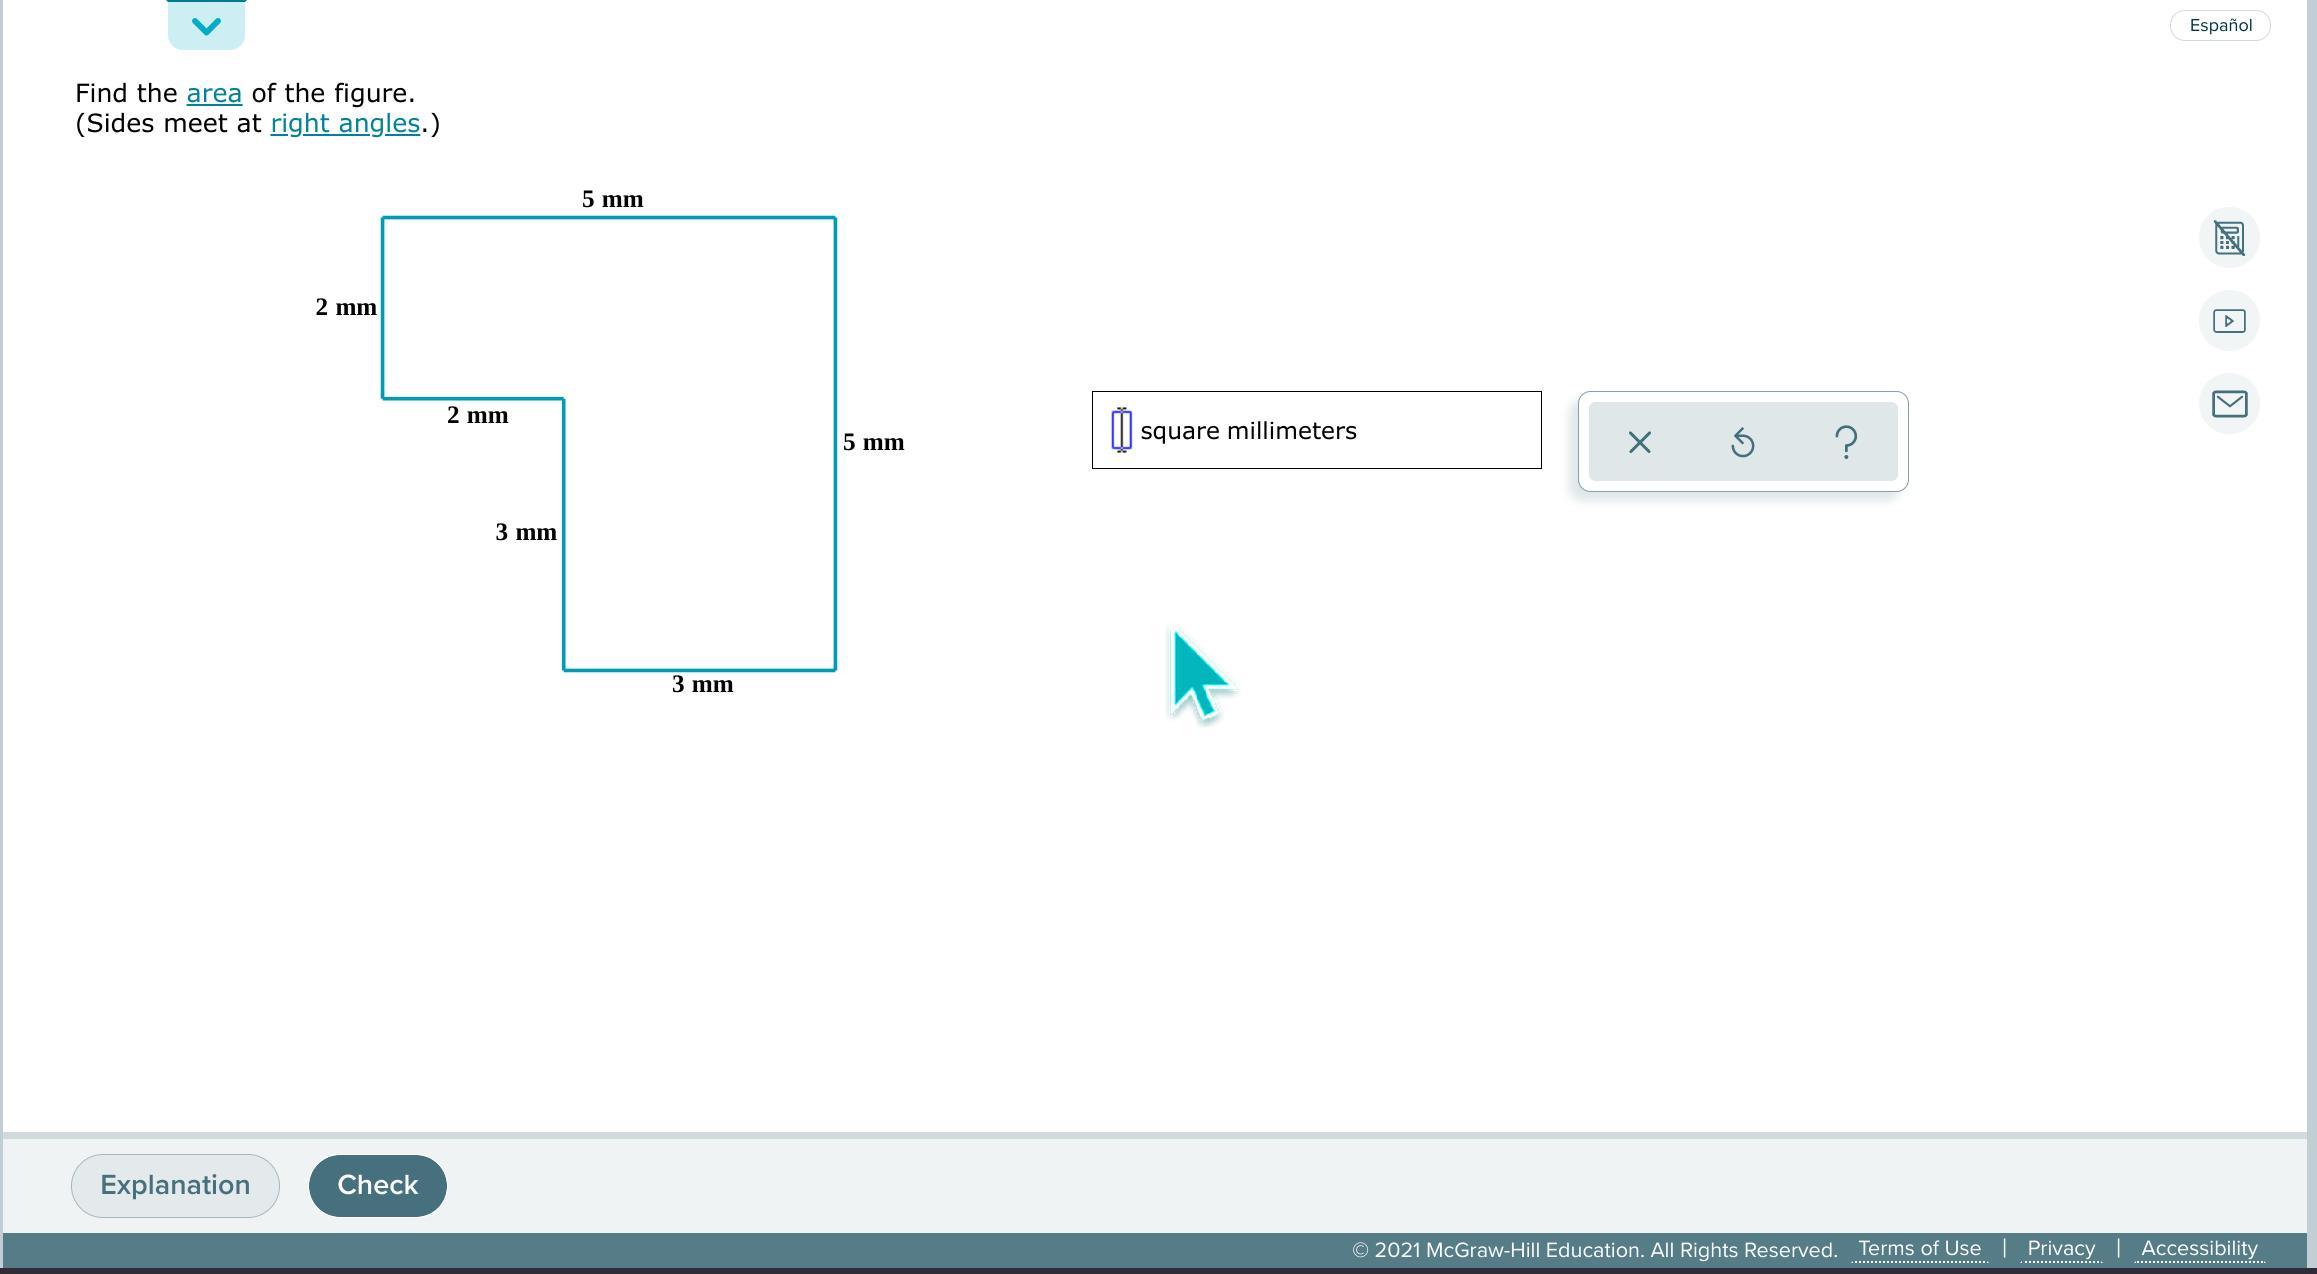Viewport: 2317px width, 1274px height.
Task: Open the video tutorial icon
Action: point(2228,321)
